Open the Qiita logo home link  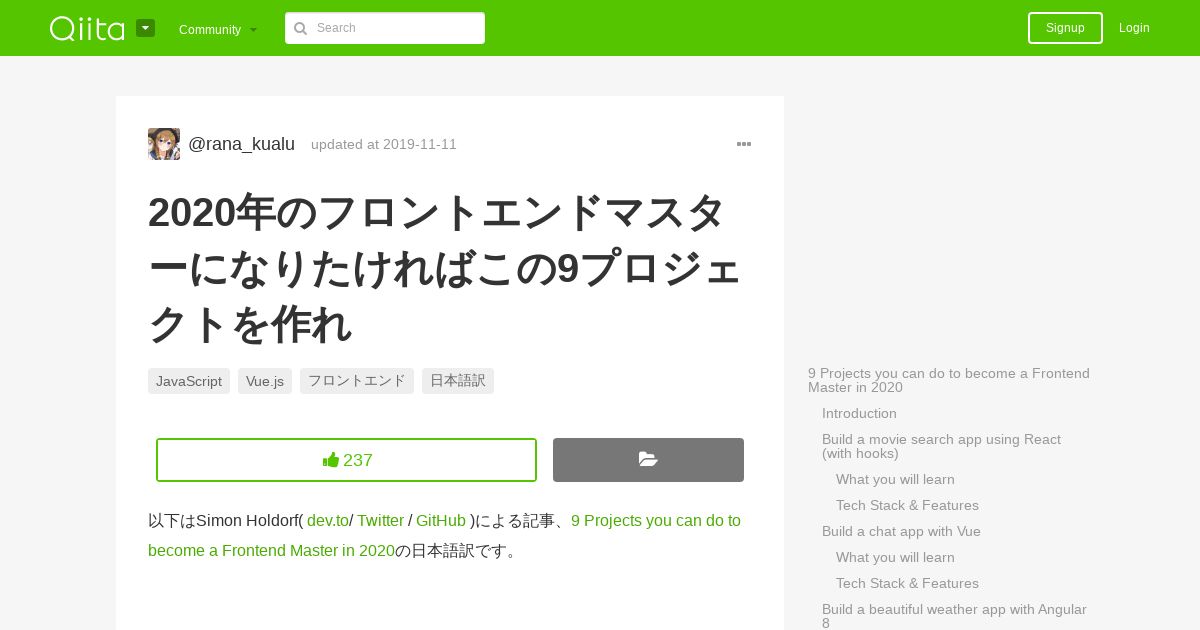(x=87, y=28)
